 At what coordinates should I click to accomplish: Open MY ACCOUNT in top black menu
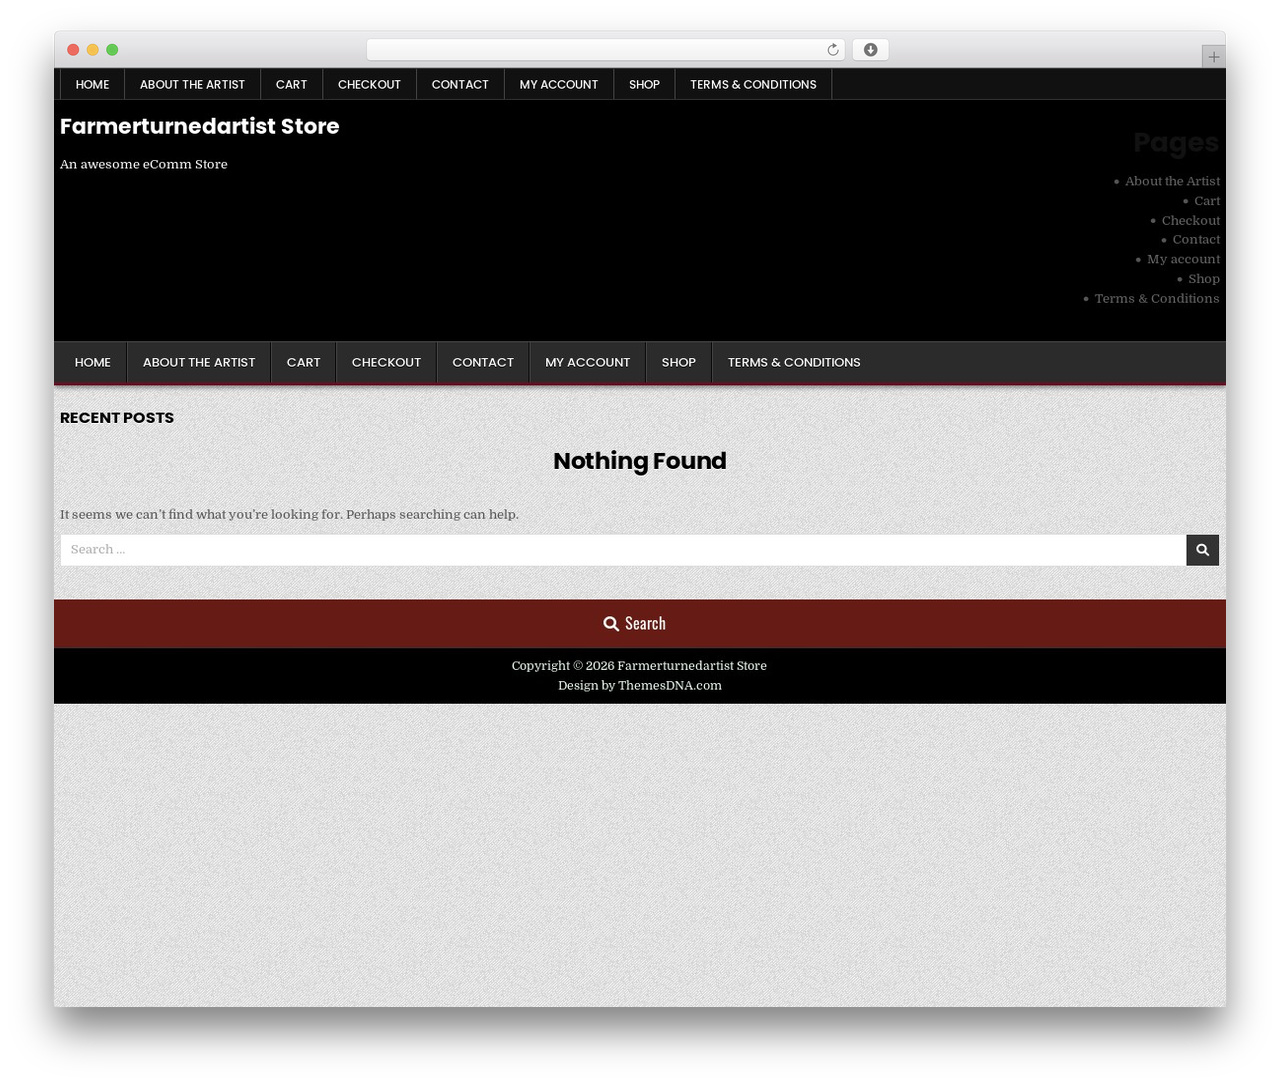coord(559,84)
